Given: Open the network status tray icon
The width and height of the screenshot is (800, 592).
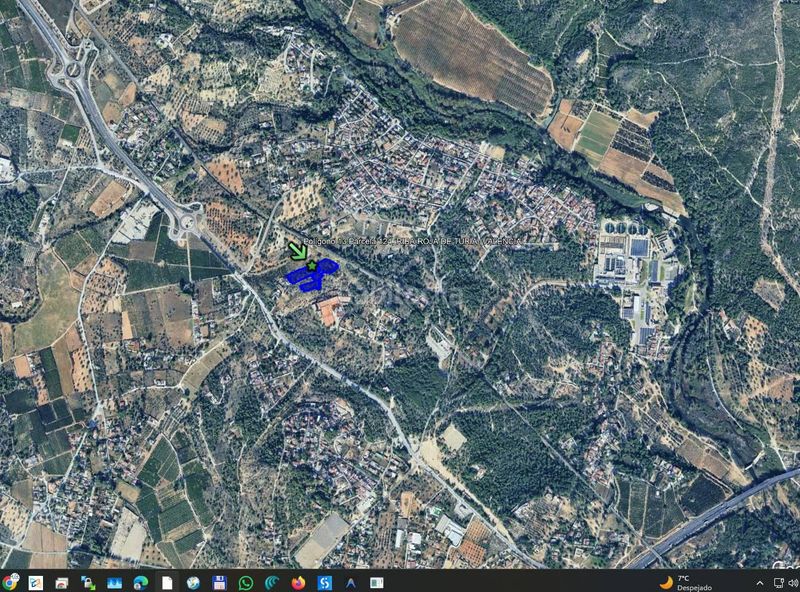Looking at the screenshot, I should click(x=779, y=583).
